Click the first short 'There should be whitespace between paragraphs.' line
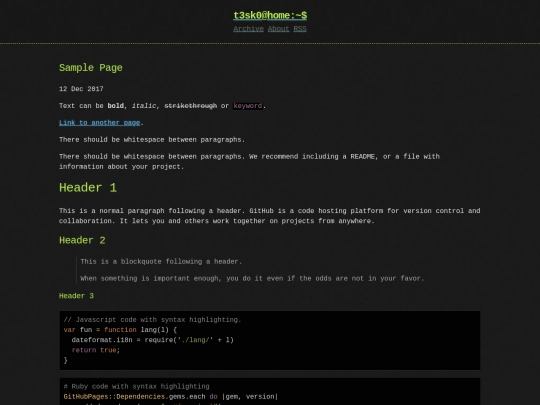 click(x=152, y=139)
